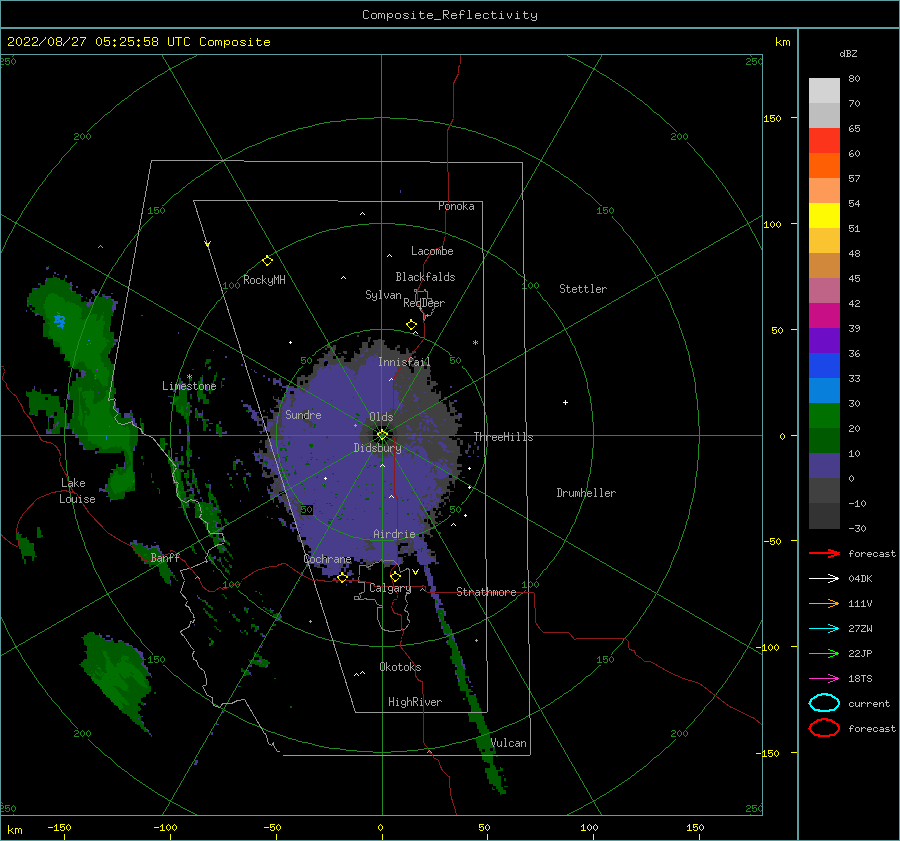Click the yellow diamond marker beside RockyMH
Viewport: 900px width, 841px height.
click(x=267, y=261)
